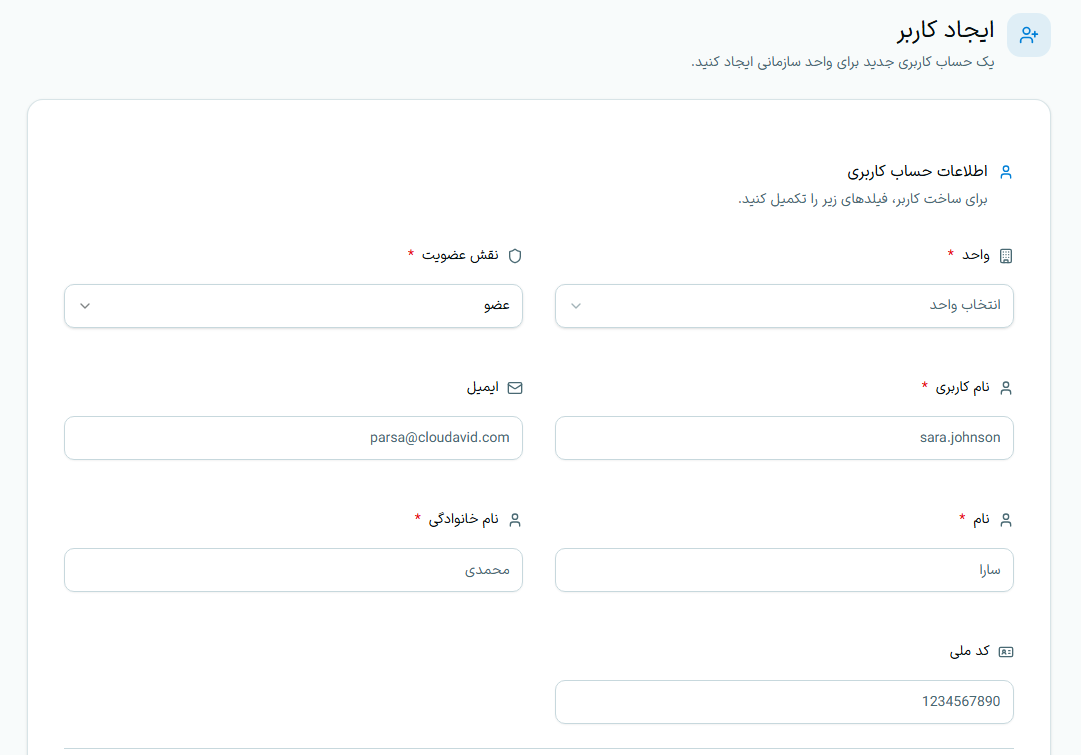Viewport: 1081px width, 755px height.
Task: Click the اطلاعات حساب کاربری section title
Action: point(917,171)
